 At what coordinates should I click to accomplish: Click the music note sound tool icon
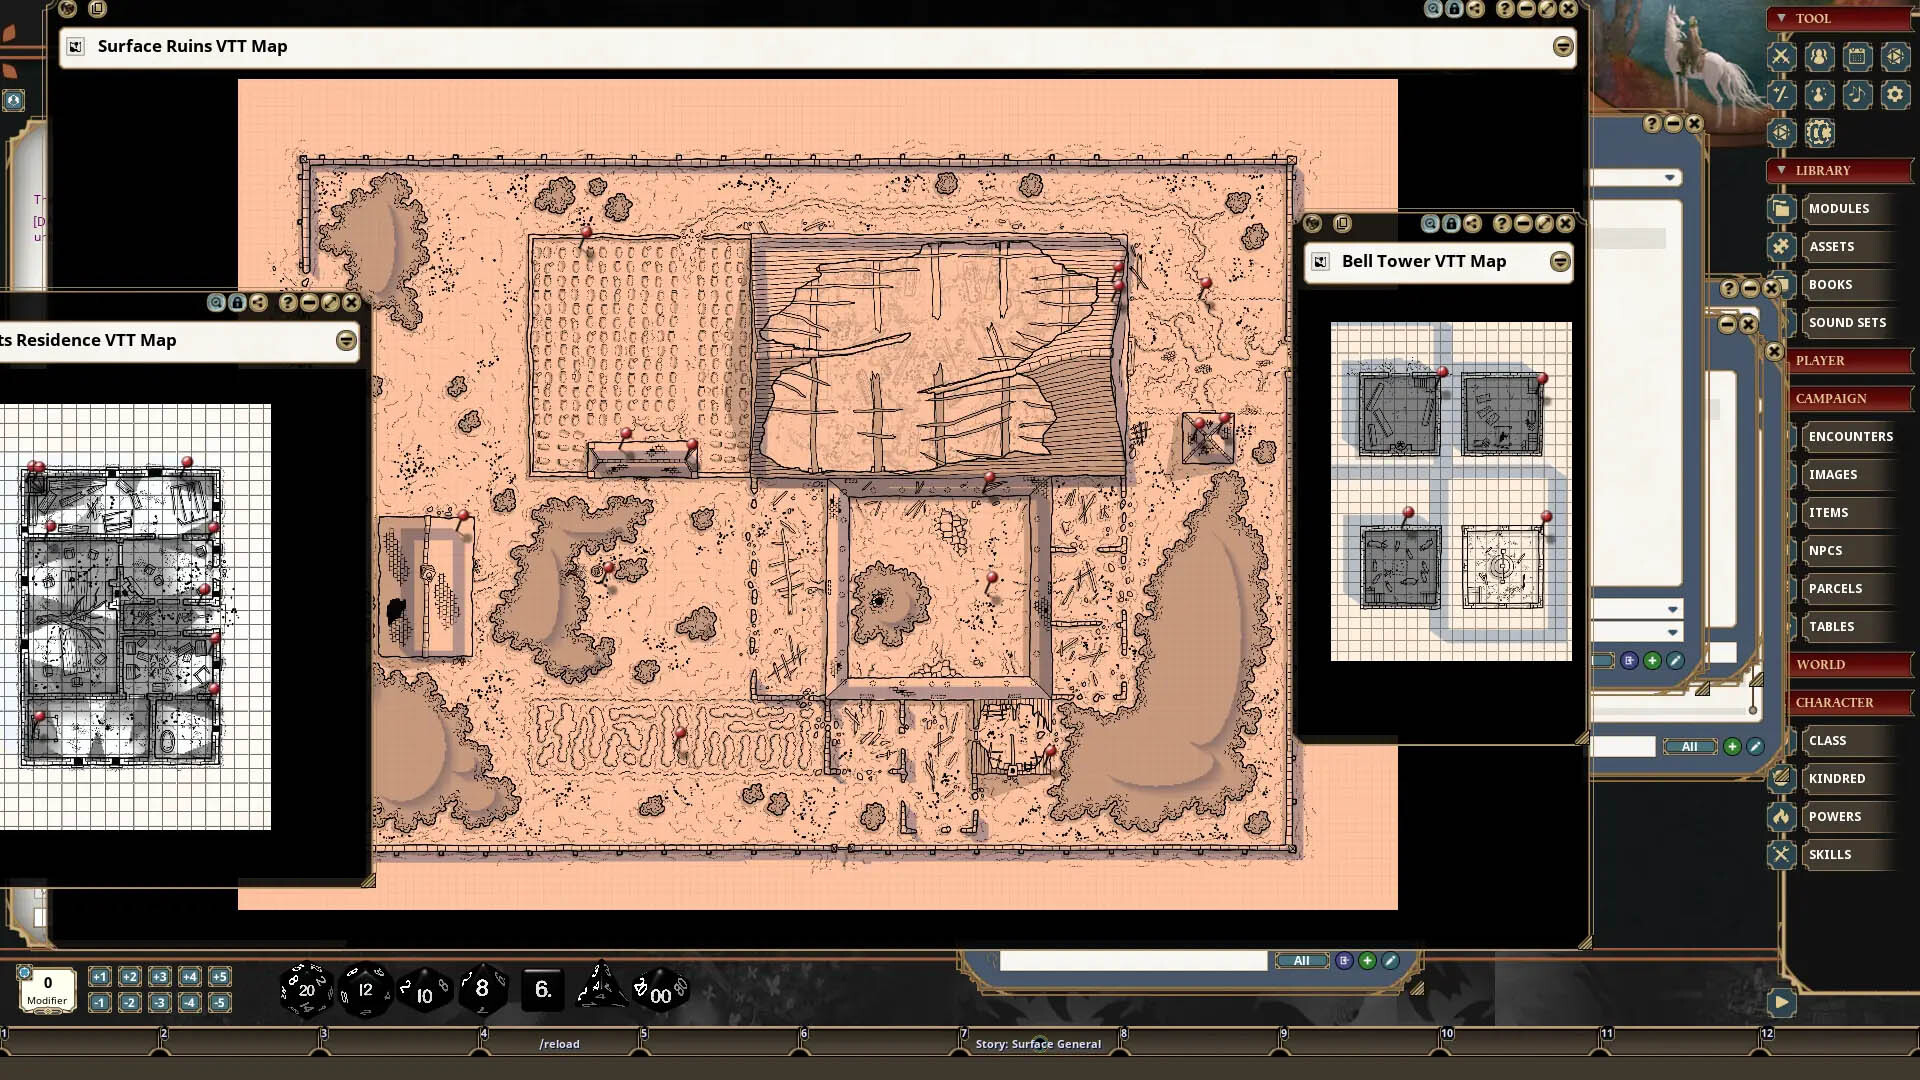coord(1857,95)
